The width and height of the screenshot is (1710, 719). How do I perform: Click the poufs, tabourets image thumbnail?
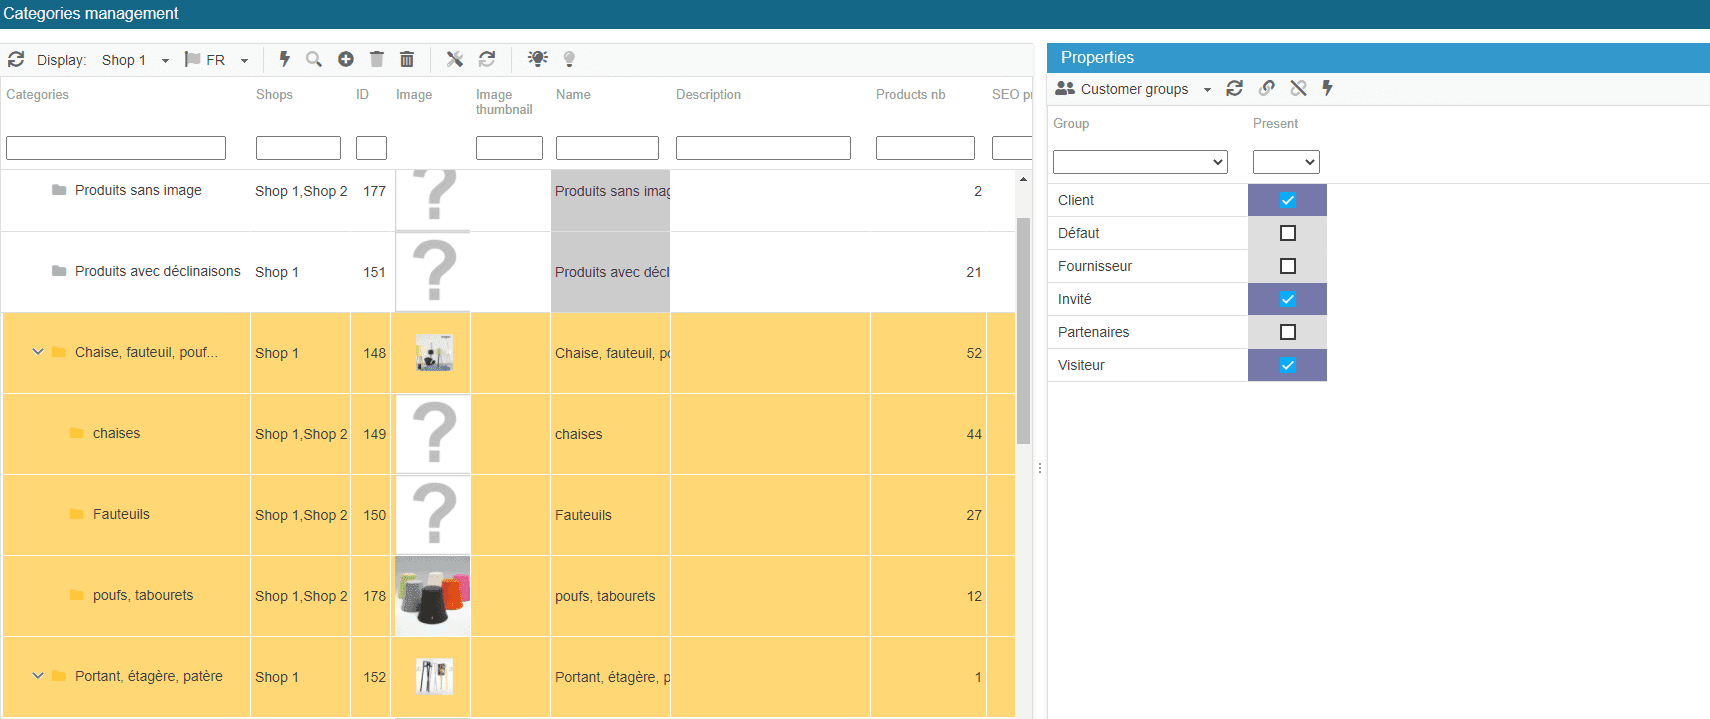point(433,596)
